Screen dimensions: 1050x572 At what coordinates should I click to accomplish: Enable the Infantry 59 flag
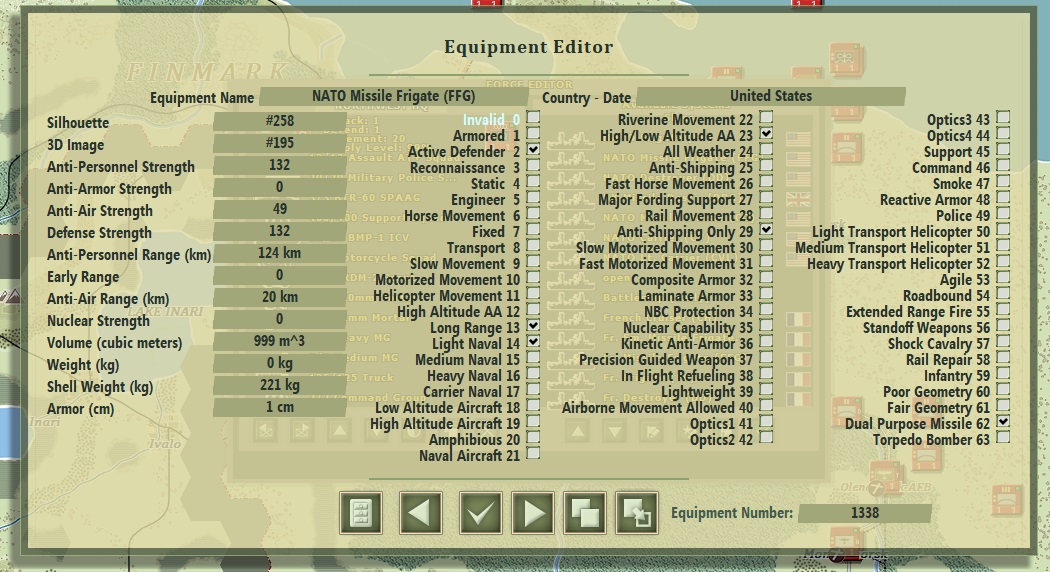1003,374
